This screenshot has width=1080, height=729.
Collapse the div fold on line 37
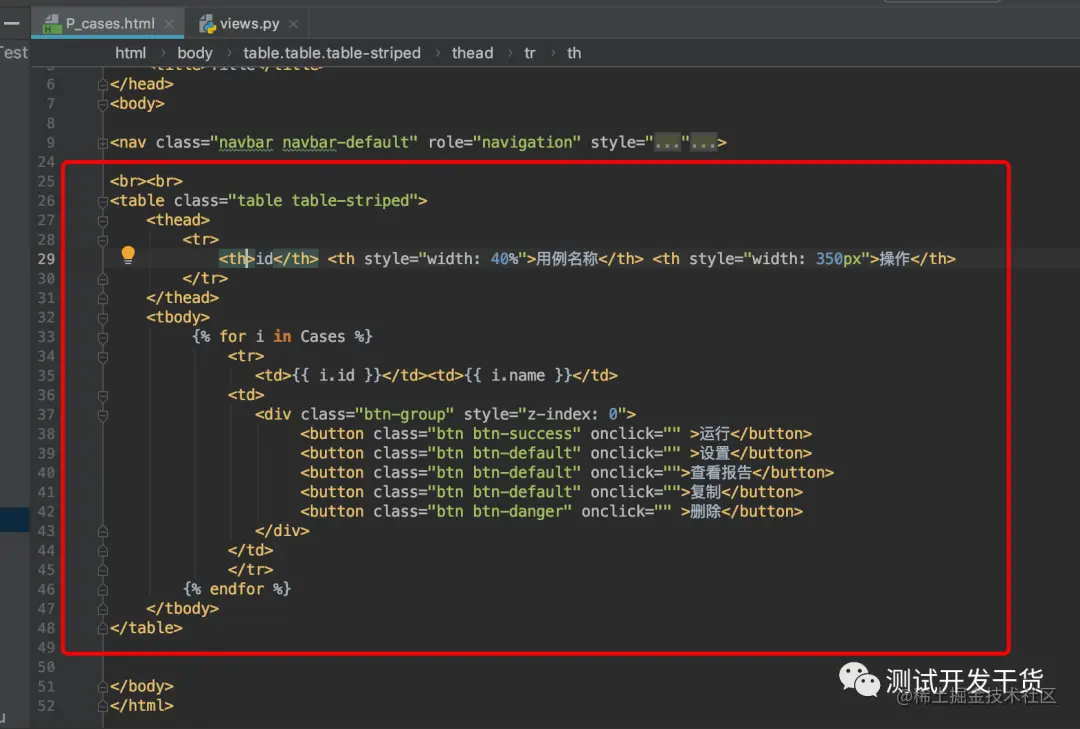pos(103,415)
